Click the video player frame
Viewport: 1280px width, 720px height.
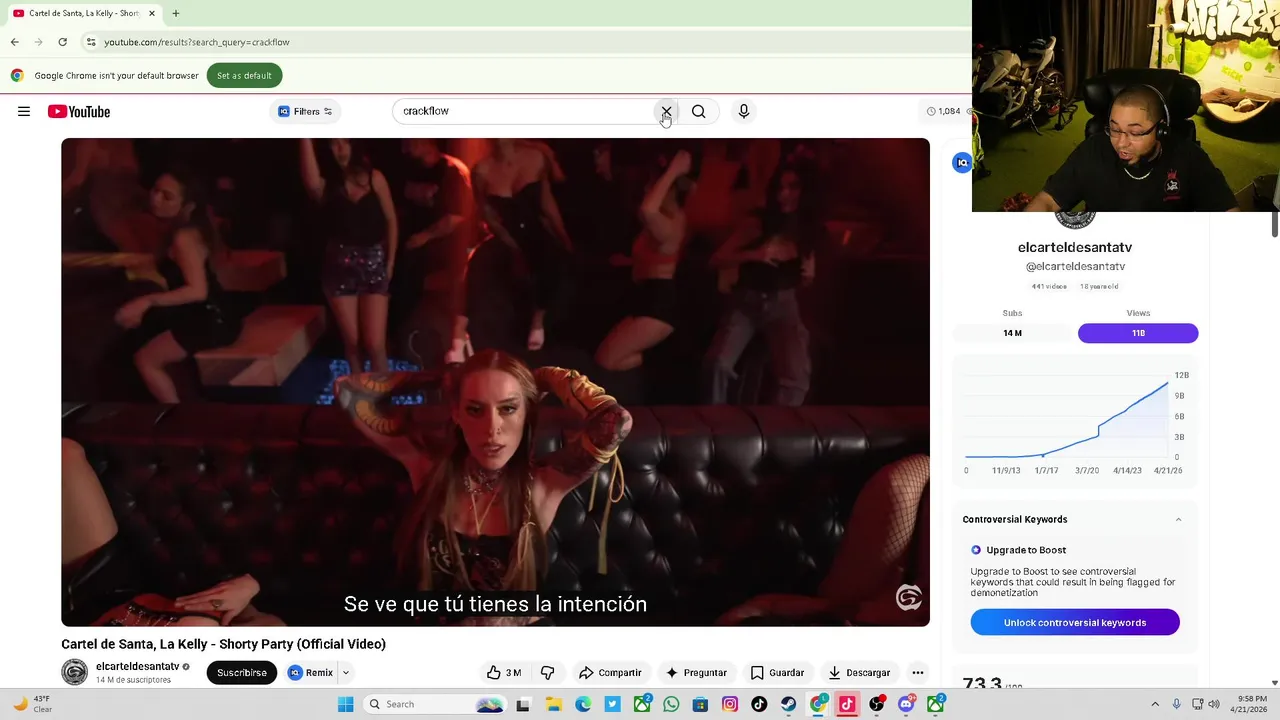495,382
